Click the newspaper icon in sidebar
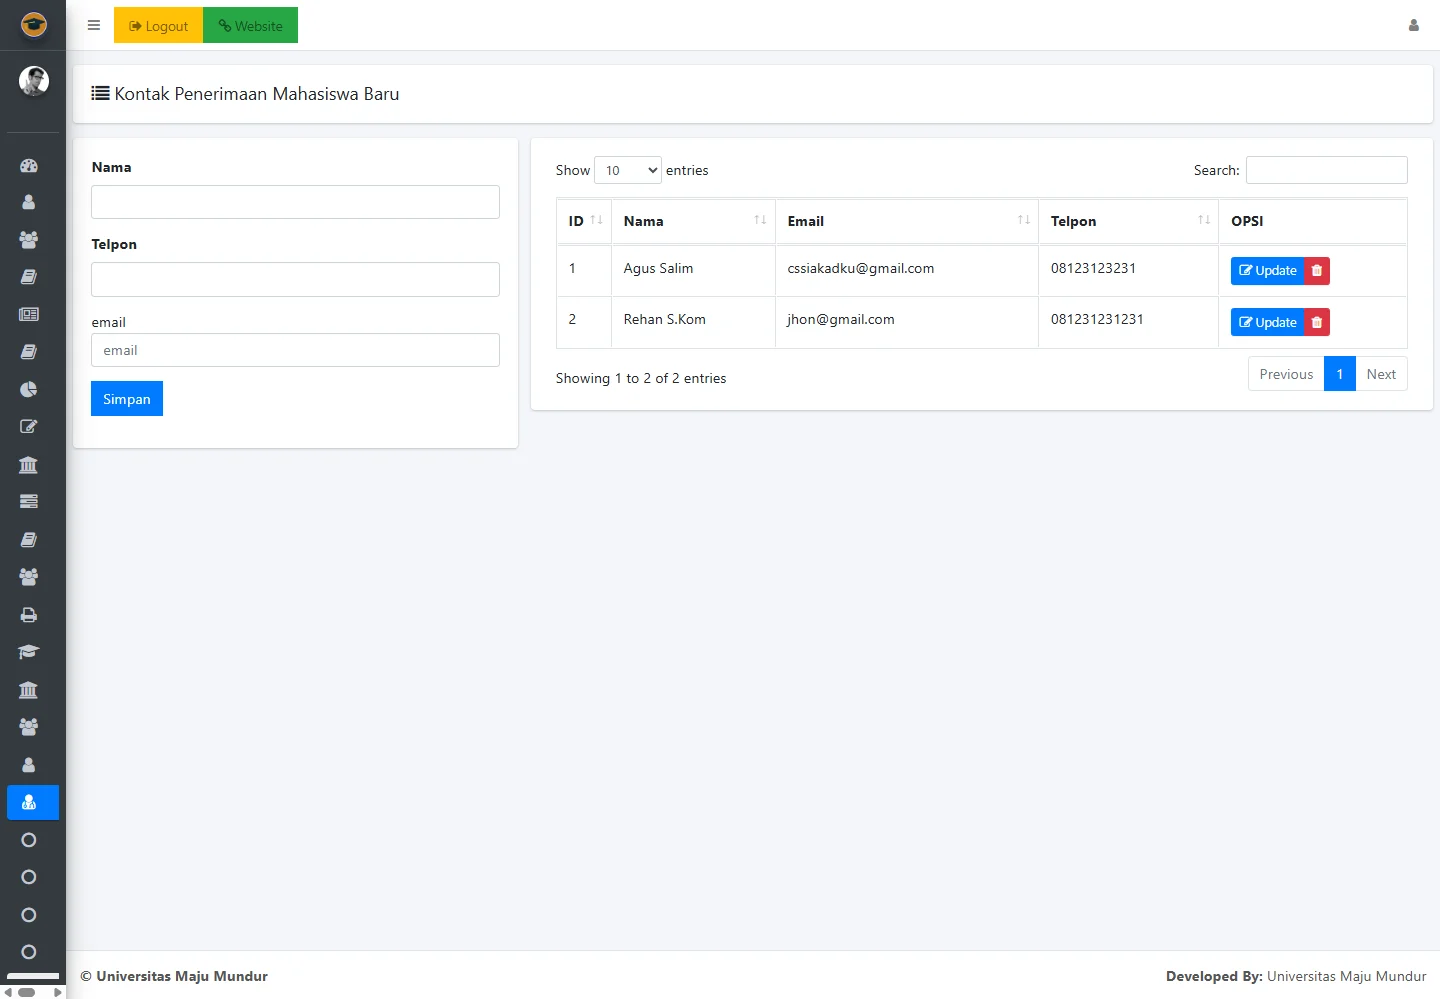 pyautogui.click(x=29, y=314)
